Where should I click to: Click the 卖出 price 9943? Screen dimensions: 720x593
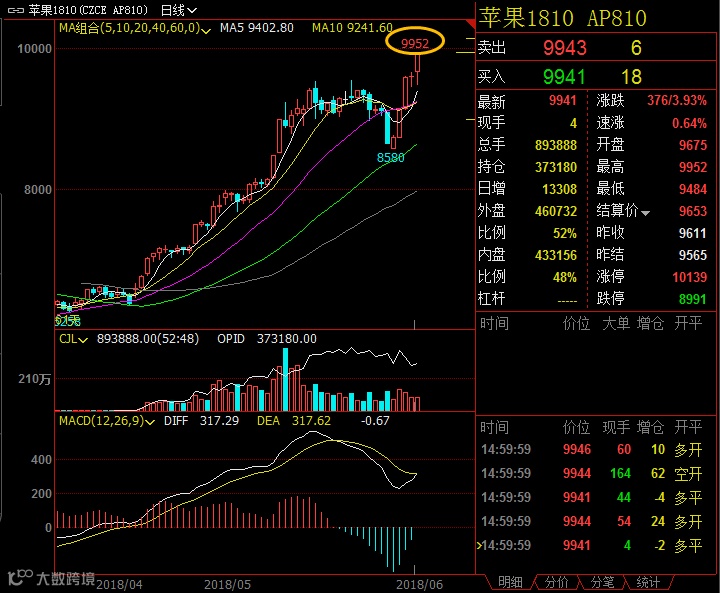(x=565, y=48)
